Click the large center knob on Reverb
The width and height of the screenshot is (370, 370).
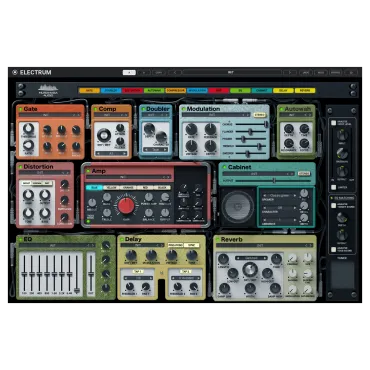pyautogui.click(x=250, y=270)
